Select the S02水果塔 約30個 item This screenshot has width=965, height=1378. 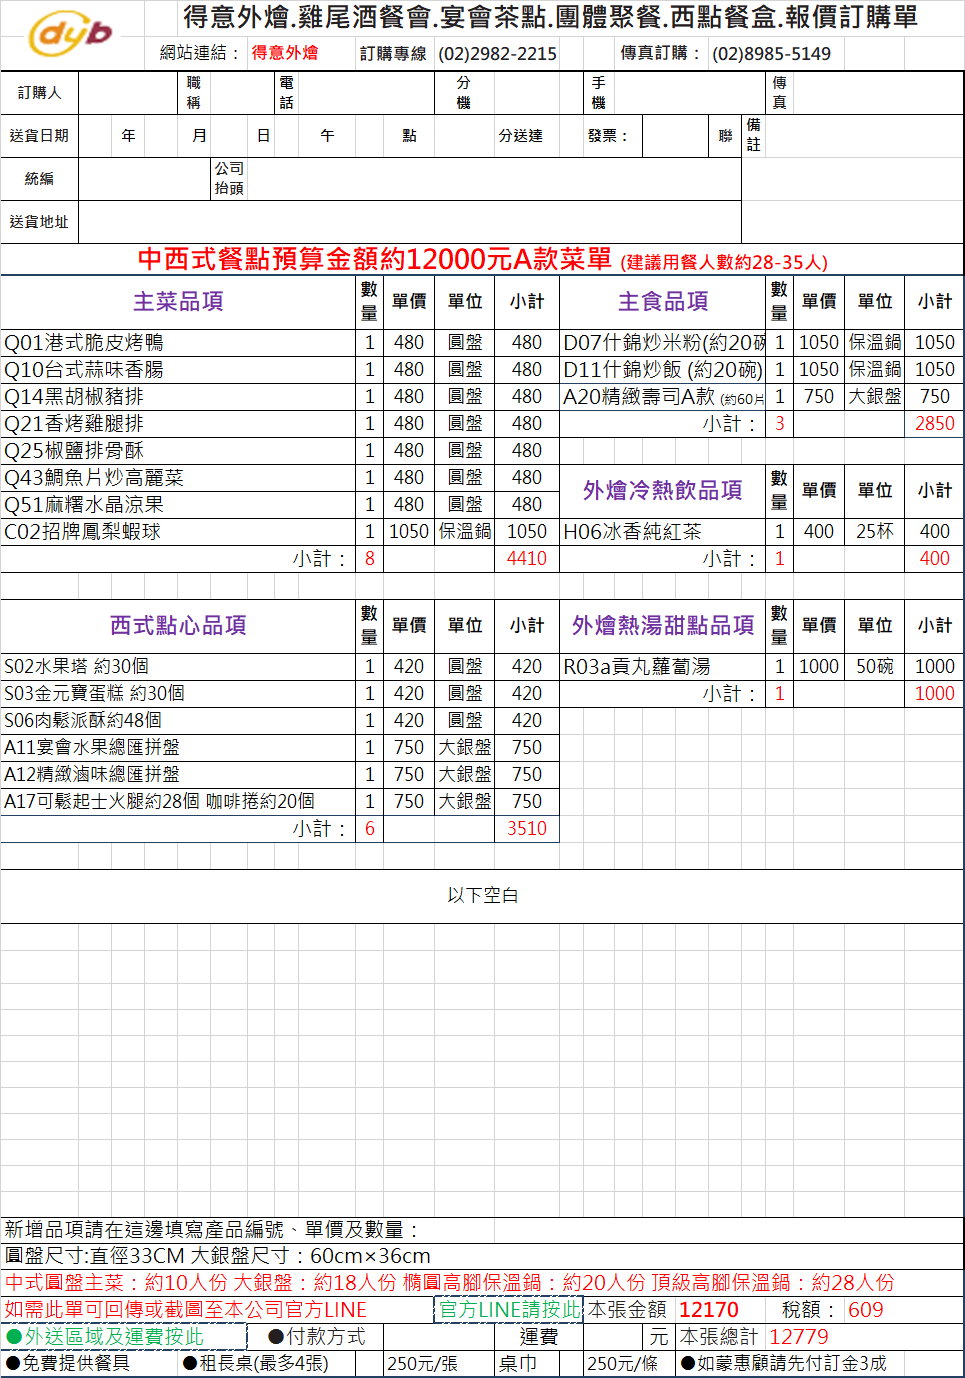tap(179, 667)
